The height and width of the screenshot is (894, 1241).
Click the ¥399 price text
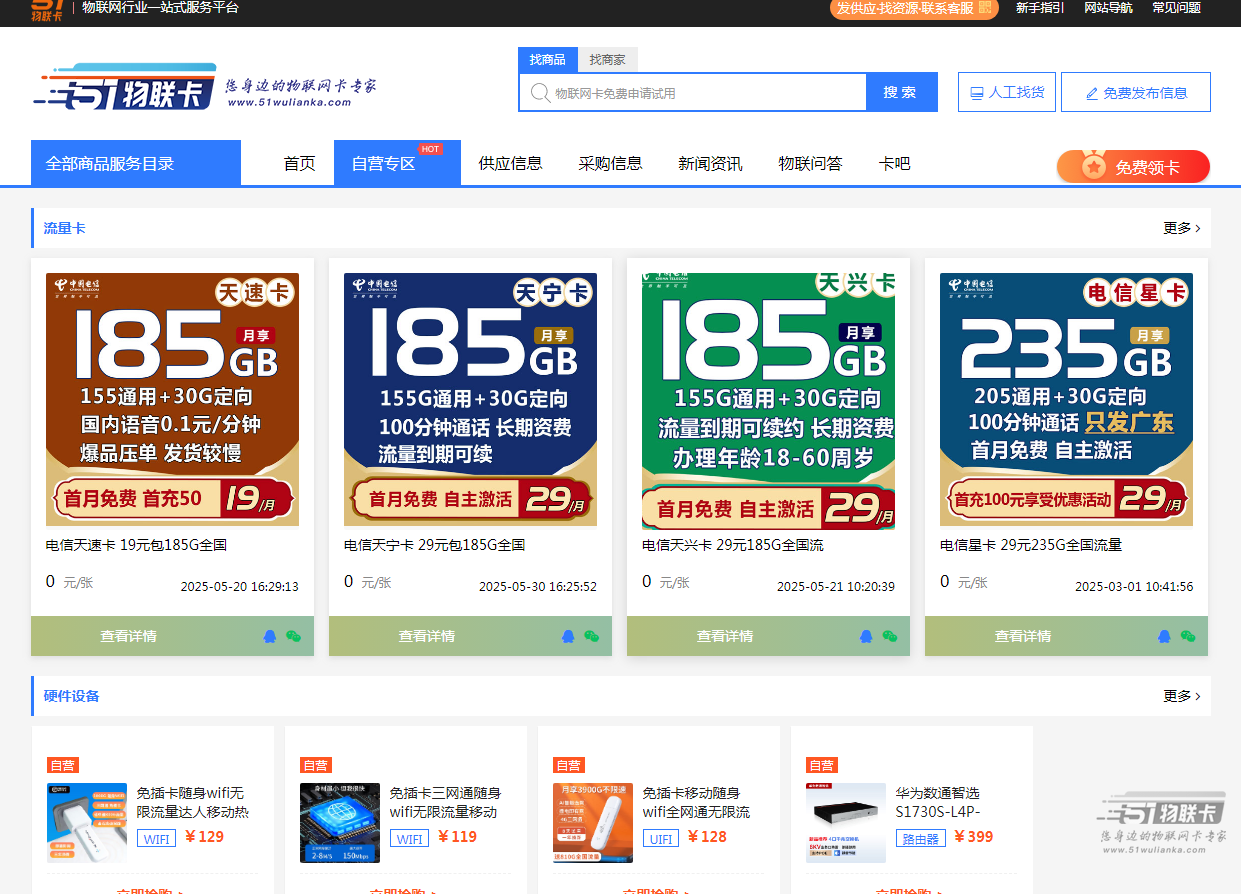(974, 837)
